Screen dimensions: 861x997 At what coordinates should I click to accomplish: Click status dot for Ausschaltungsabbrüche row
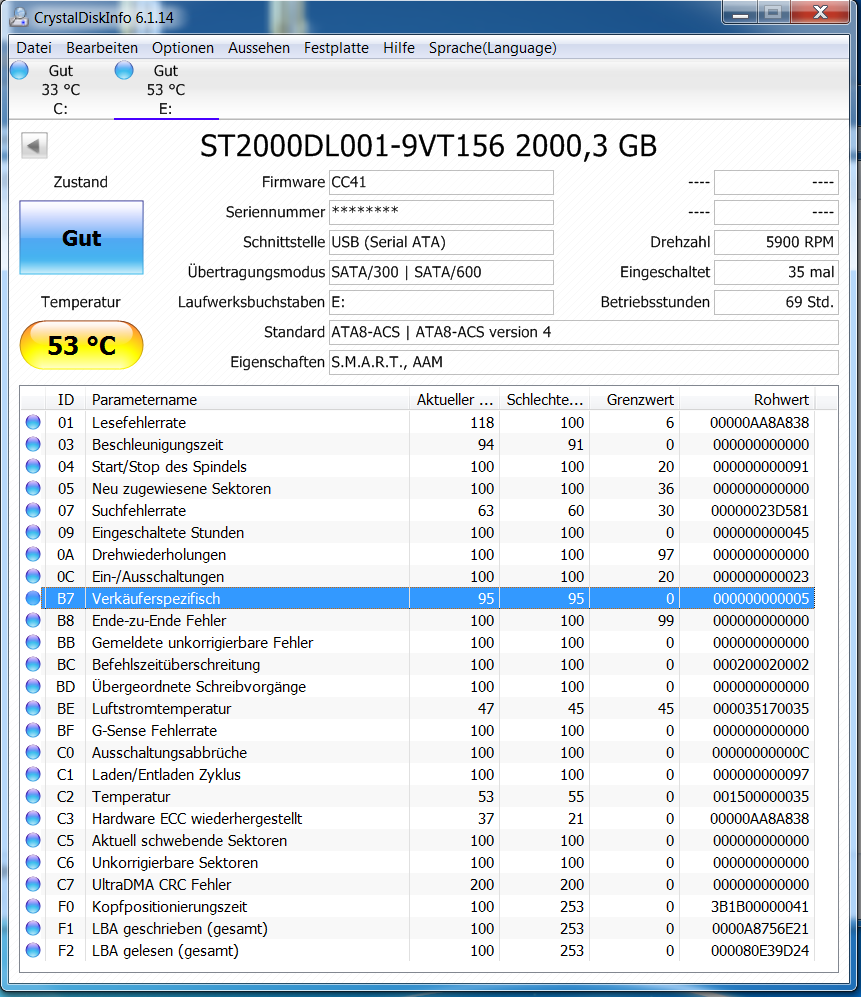33,752
